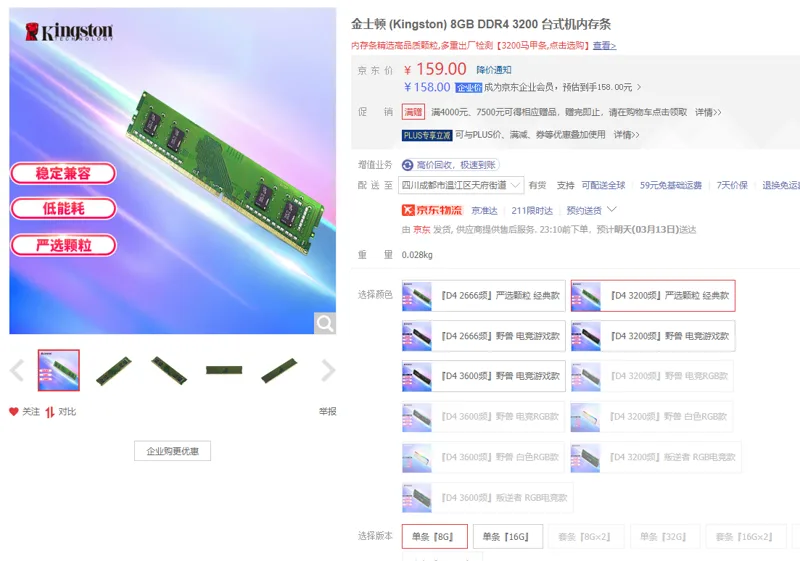
Task: Choose D4 2666频 野兽 电竞游戏款 option
Action: pos(484,336)
